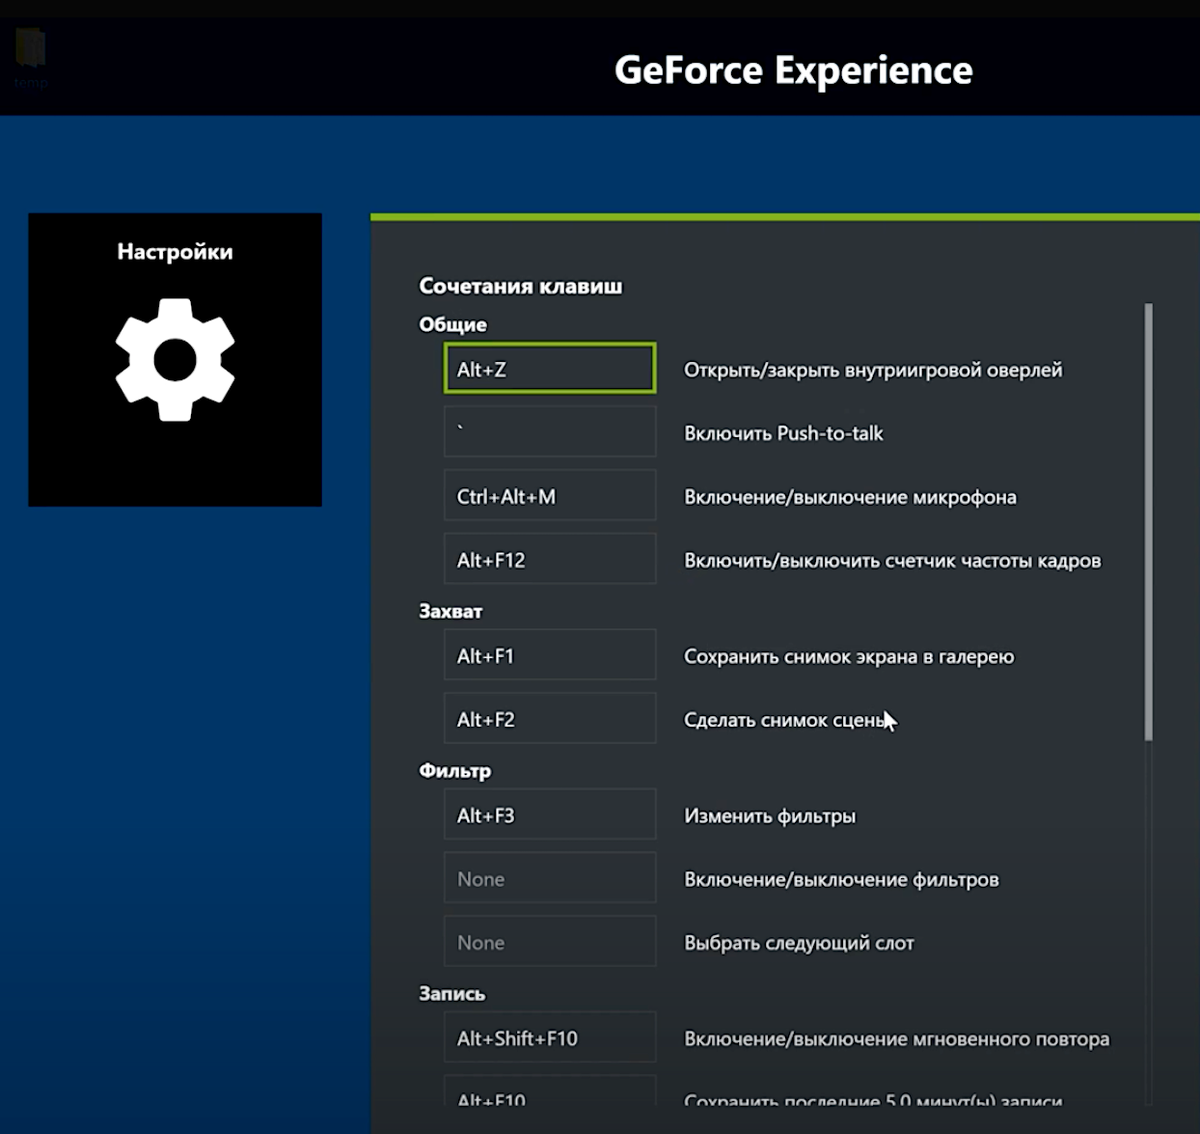The width and height of the screenshot is (1200, 1134).
Task: Click label Включение/выключение мгновенного повтора
Action: tap(897, 1039)
